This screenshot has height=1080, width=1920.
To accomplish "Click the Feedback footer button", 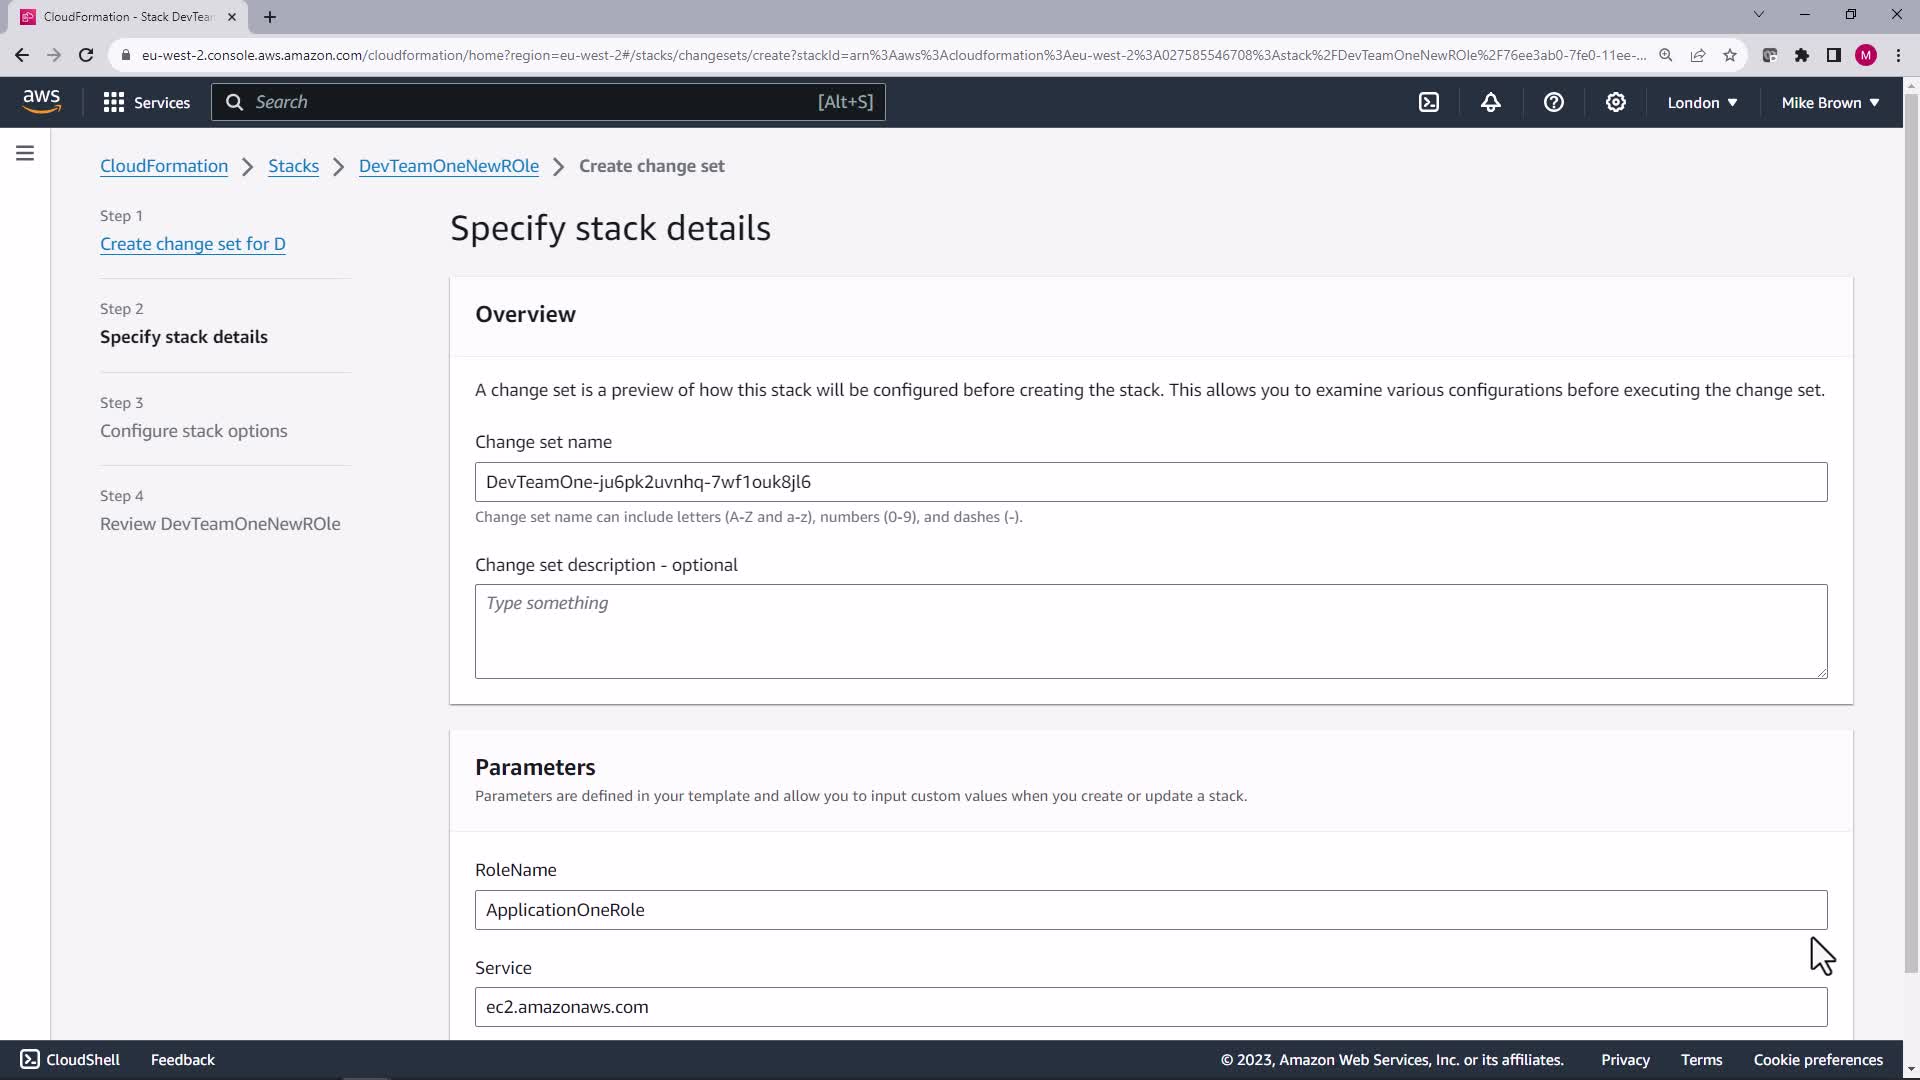I will [x=182, y=1059].
